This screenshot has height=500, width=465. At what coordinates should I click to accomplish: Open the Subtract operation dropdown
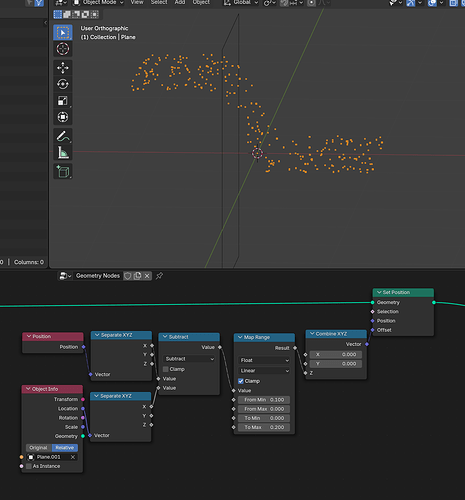pyautogui.click(x=189, y=359)
